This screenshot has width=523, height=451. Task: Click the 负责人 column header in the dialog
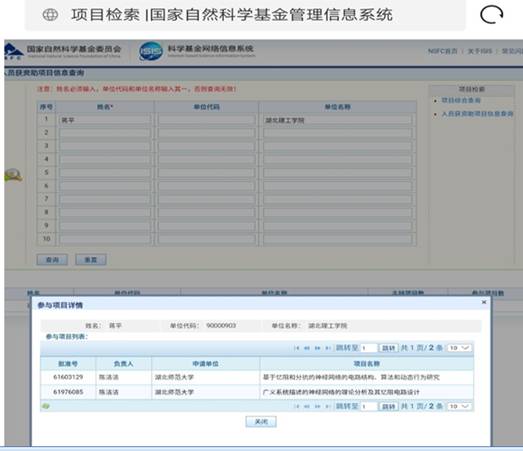(123, 364)
